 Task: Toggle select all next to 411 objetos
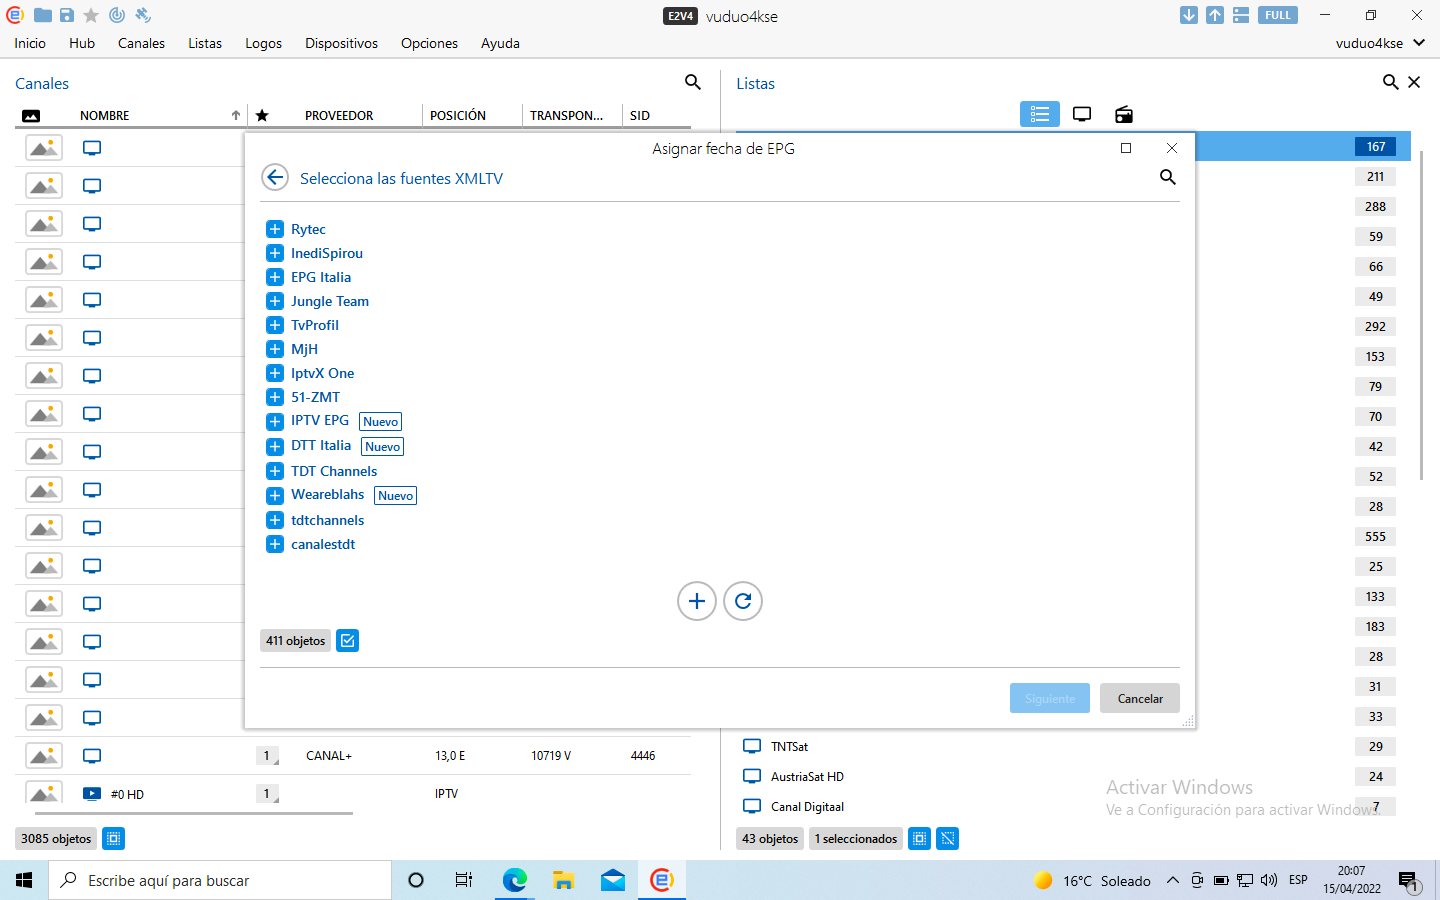click(347, 640)
